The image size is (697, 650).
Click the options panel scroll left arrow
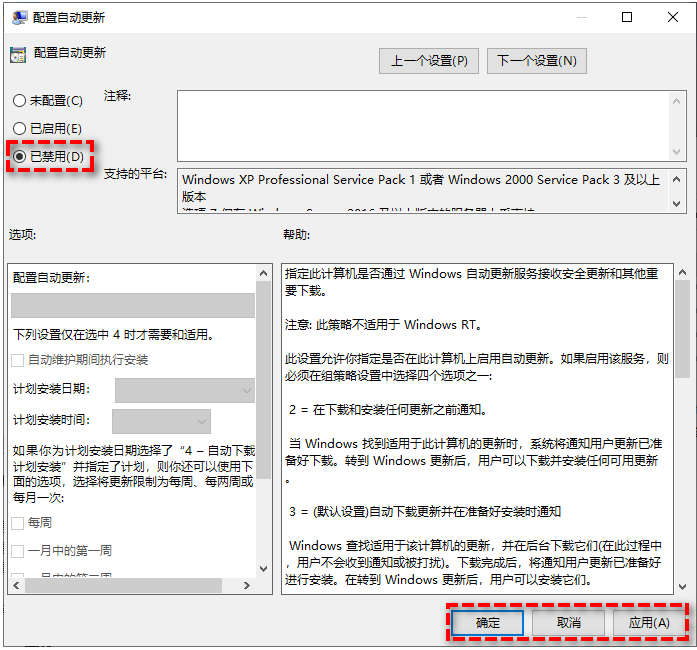click(x=16, y=585)
